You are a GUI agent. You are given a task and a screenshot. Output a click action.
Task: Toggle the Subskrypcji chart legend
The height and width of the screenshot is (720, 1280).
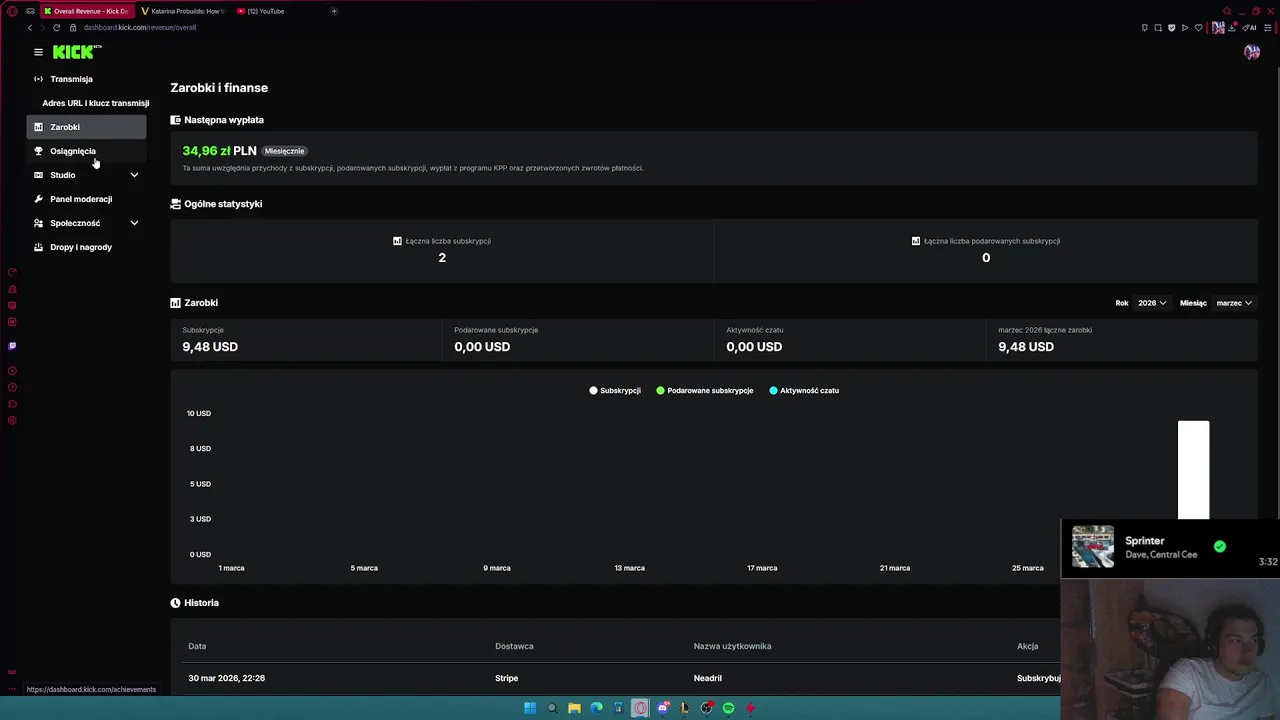click(615, 391)
